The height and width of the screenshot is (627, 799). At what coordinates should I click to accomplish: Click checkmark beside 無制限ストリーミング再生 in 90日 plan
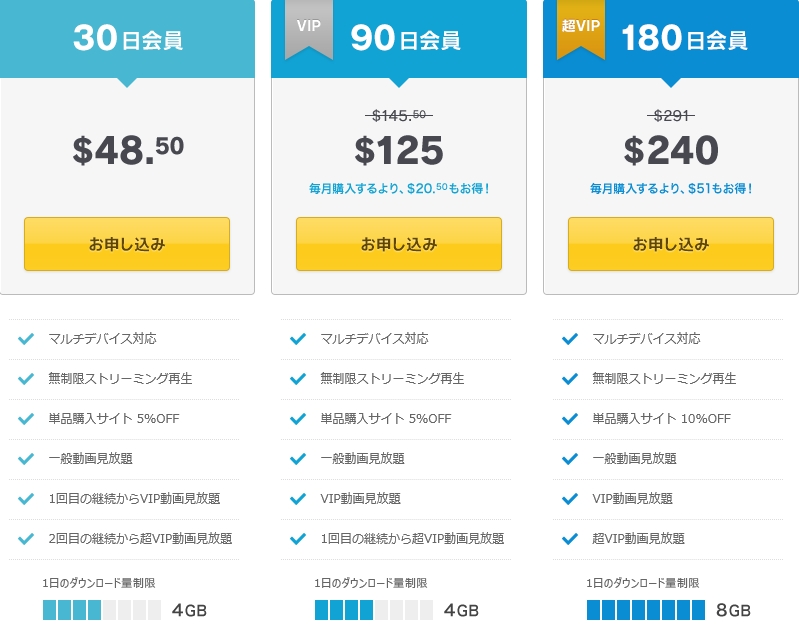tap(298, 379)
